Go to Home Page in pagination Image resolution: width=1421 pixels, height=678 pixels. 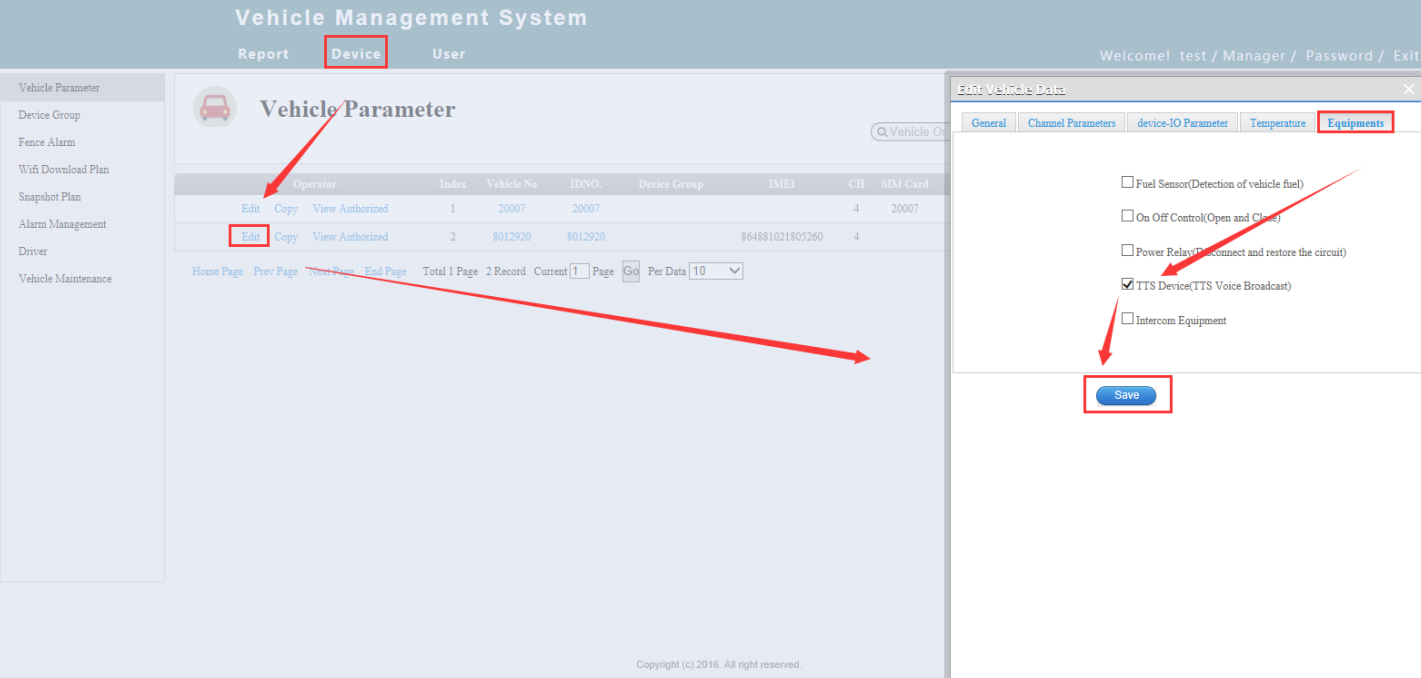click(x=218, y=271)
